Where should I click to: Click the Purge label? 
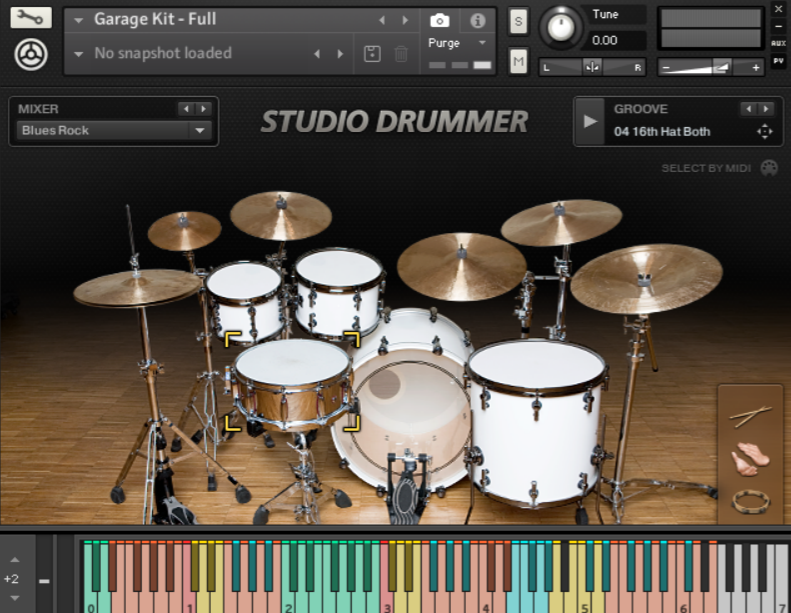pos(444,43)
